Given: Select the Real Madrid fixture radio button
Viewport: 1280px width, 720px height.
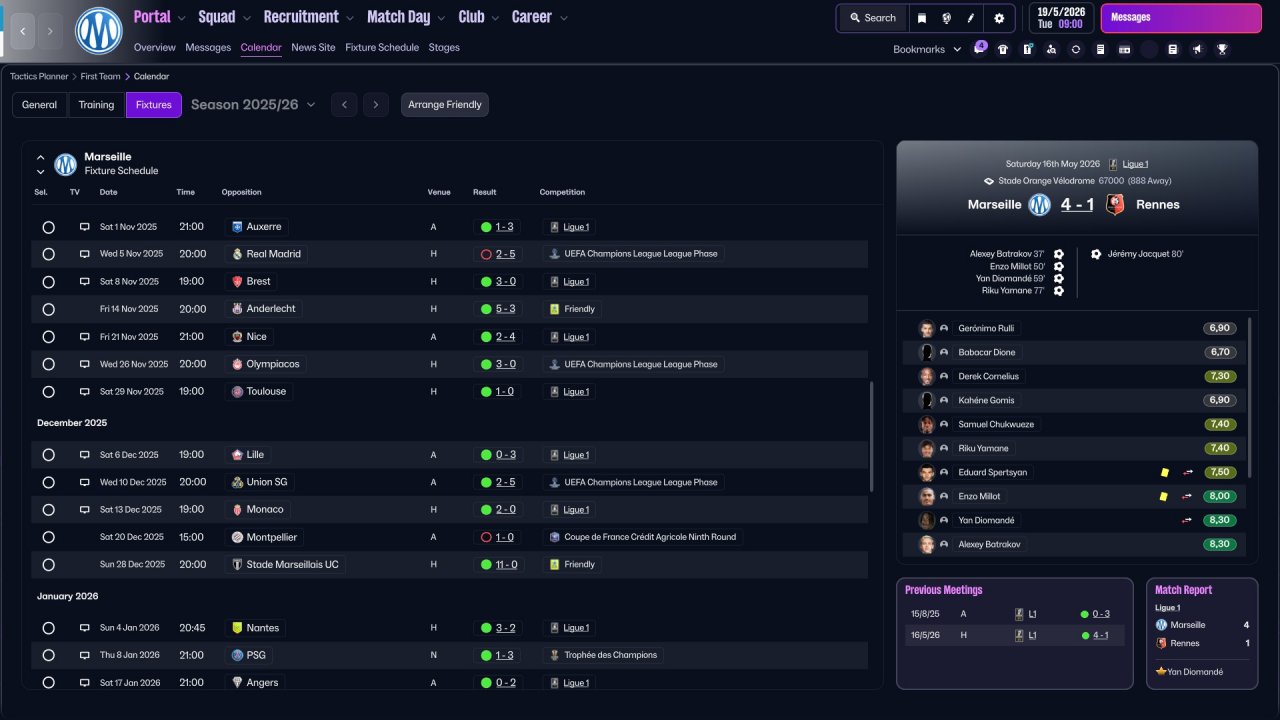Looking at the screenshot, I should [48, 254].
